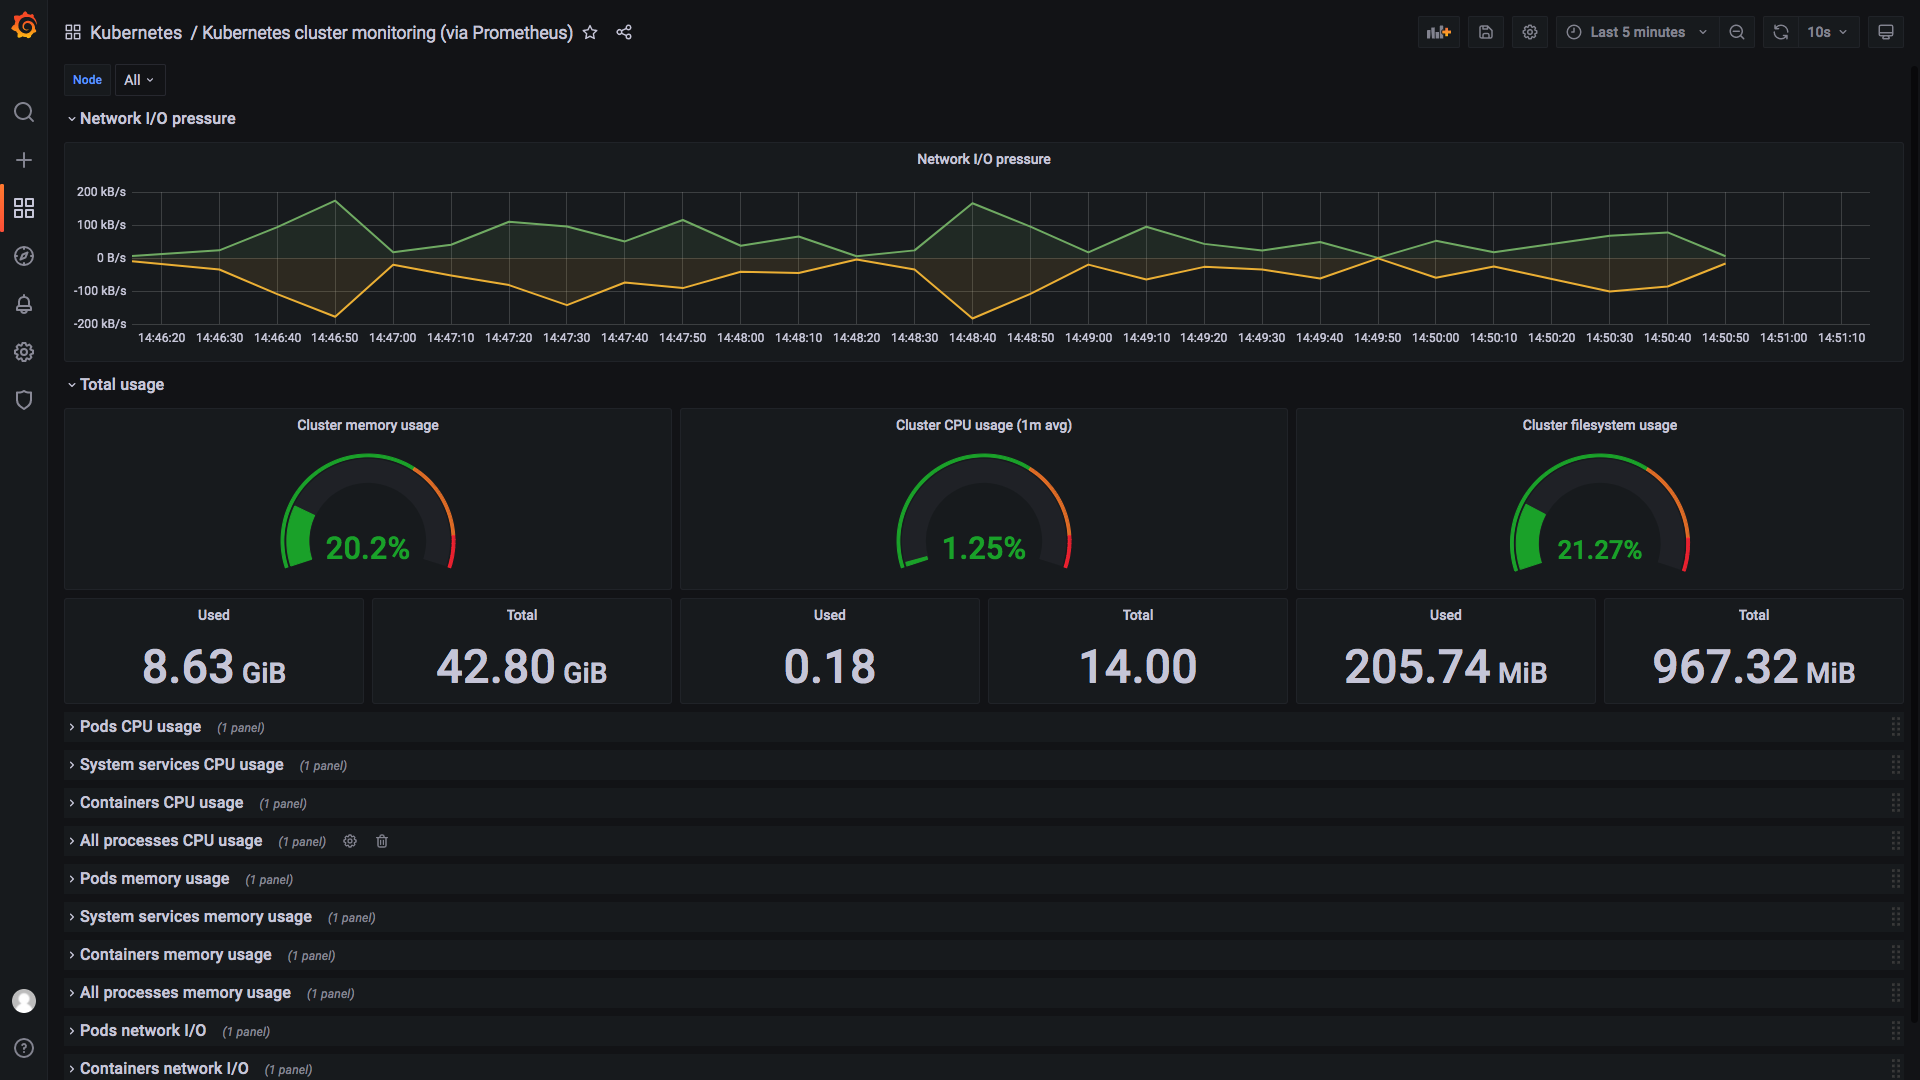Click the 205.74 MiB filesystem used stat
The width and height of the screenshot is (1920, 1080).
(x=1445, y=667)
